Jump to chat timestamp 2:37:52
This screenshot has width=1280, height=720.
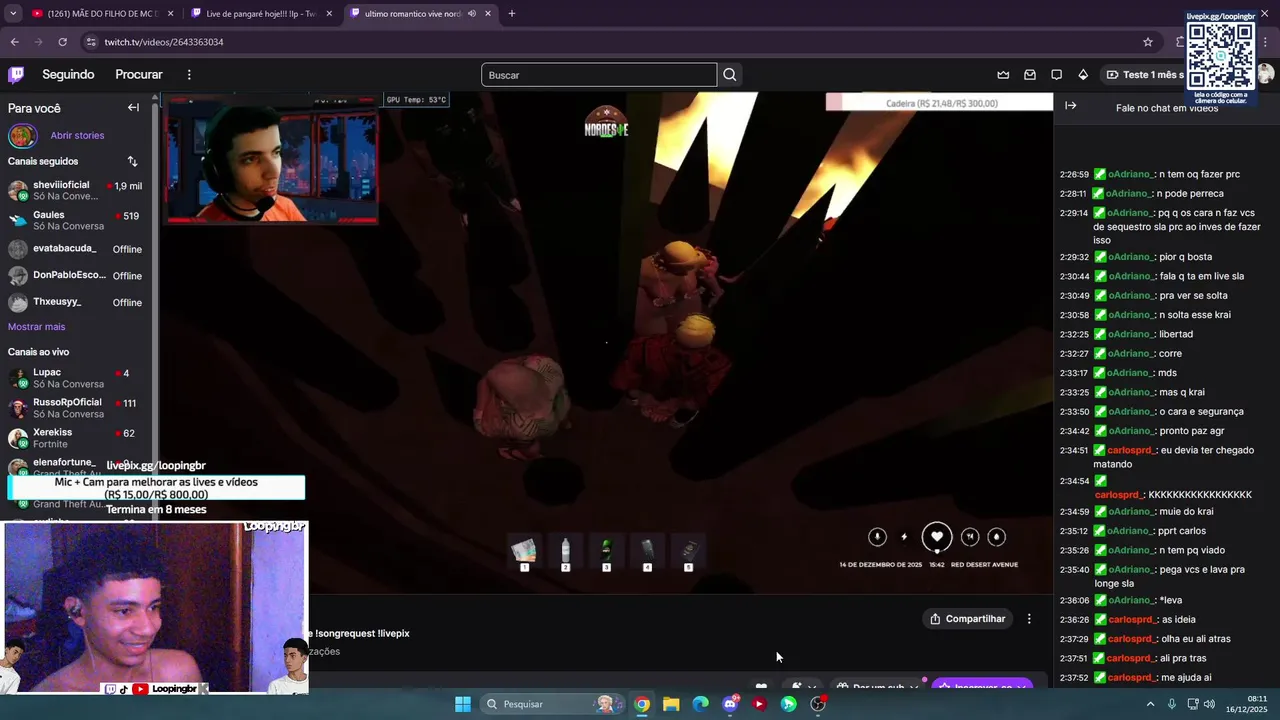(1074, 678)
